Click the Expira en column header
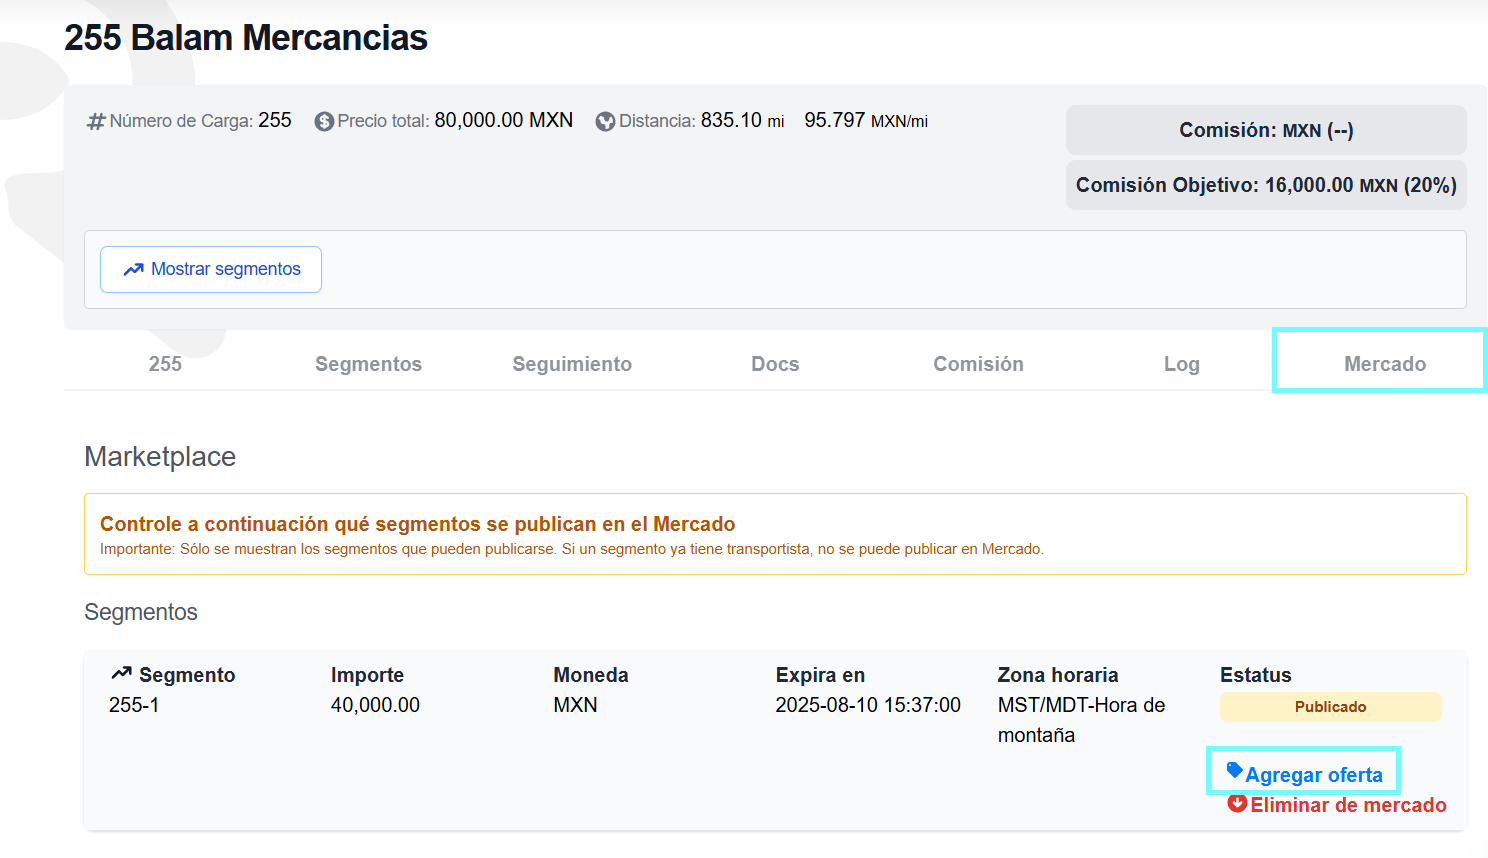This screenshot has height=858, width=1488. tap(820, 675)
